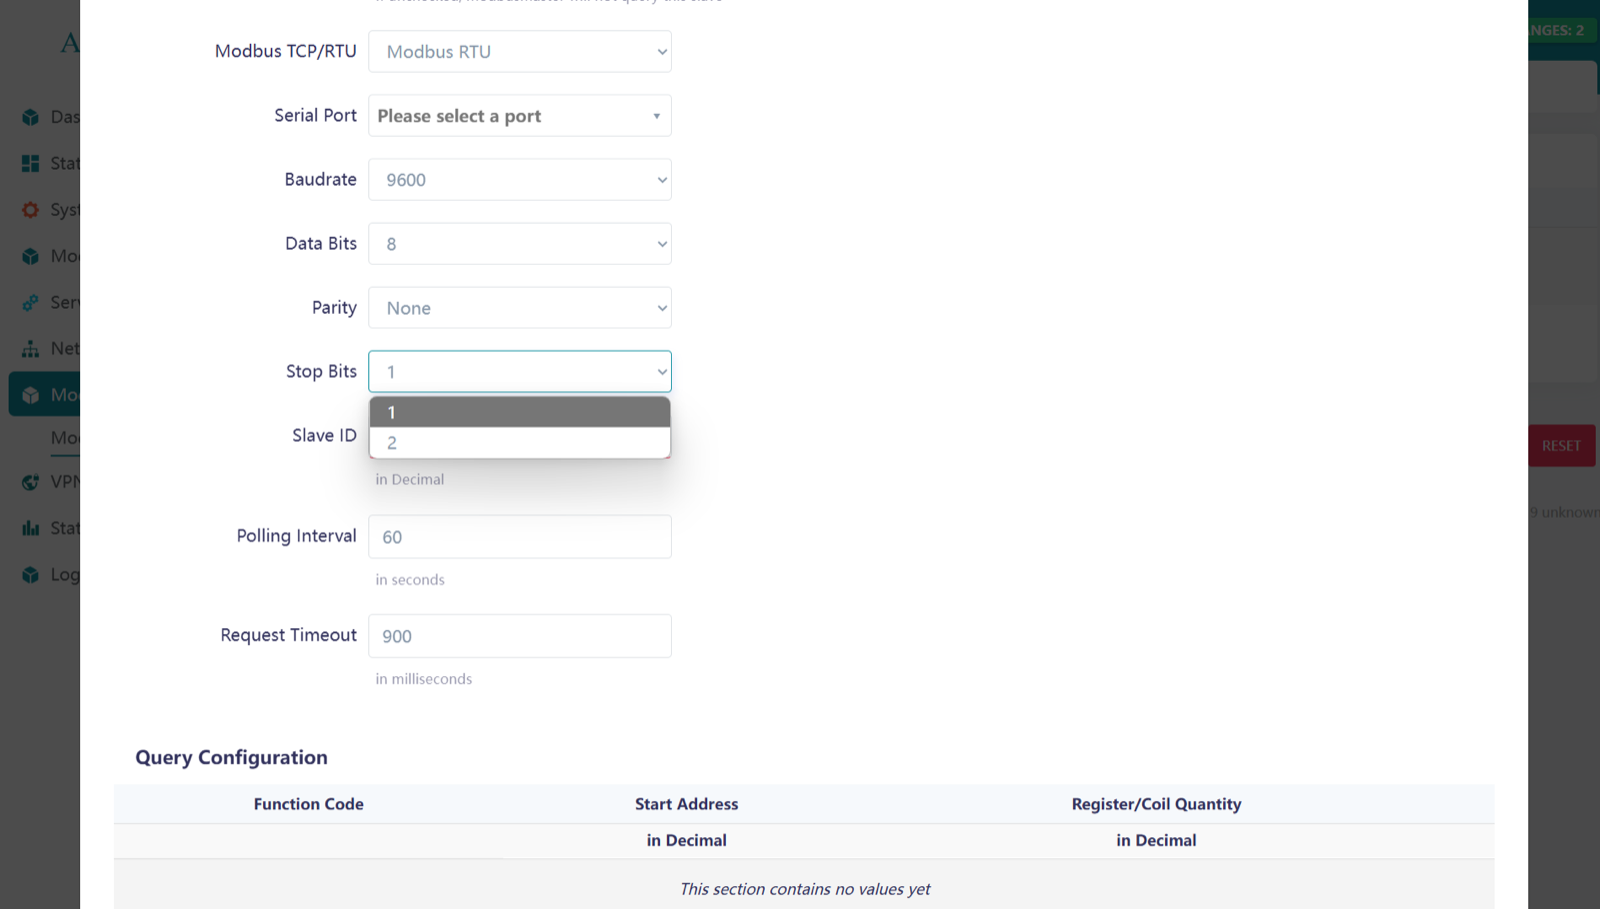Choose option 2 in Stop Bits list
Image resolution: width=1600 pixels, height=909 pixels.
click(x=519, y=443)
